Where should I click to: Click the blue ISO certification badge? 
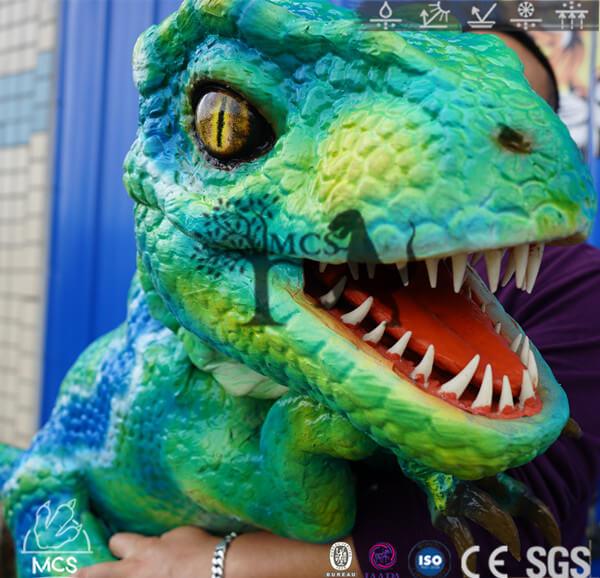(429, 559)
